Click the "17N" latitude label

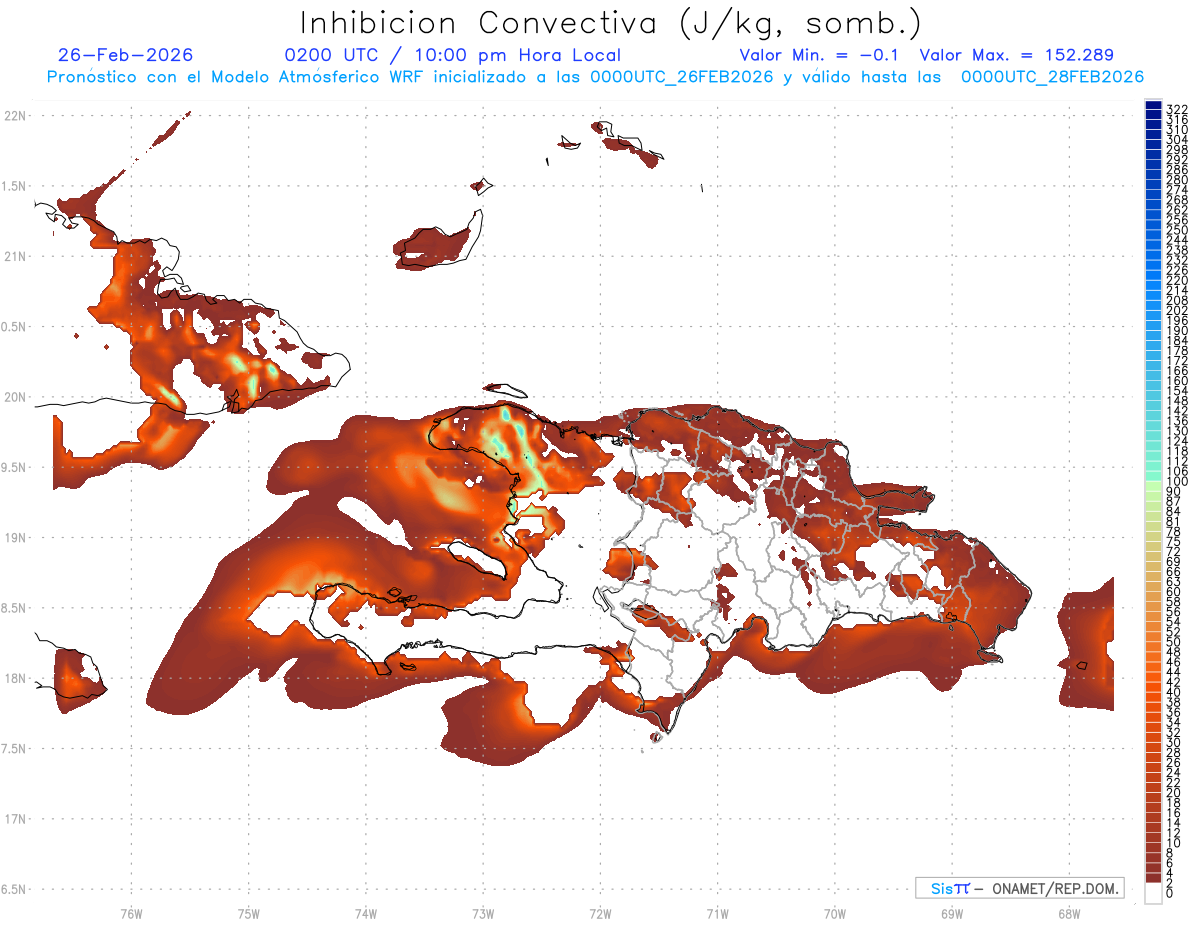tap(14, 820)
